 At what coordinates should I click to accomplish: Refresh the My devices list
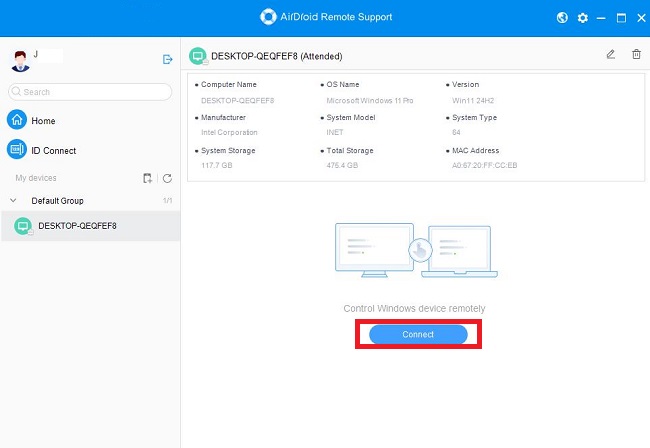167,178
